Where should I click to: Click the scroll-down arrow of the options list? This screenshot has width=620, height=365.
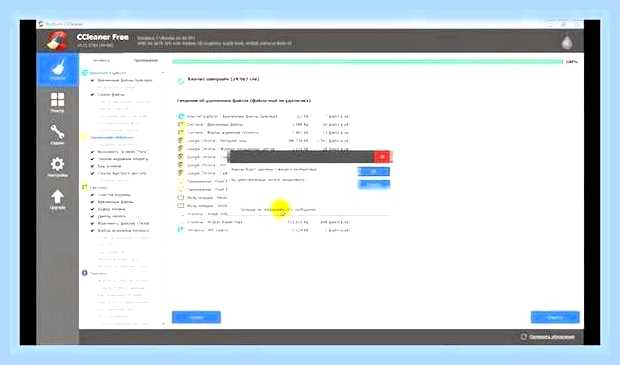click(x=163, y=323)
